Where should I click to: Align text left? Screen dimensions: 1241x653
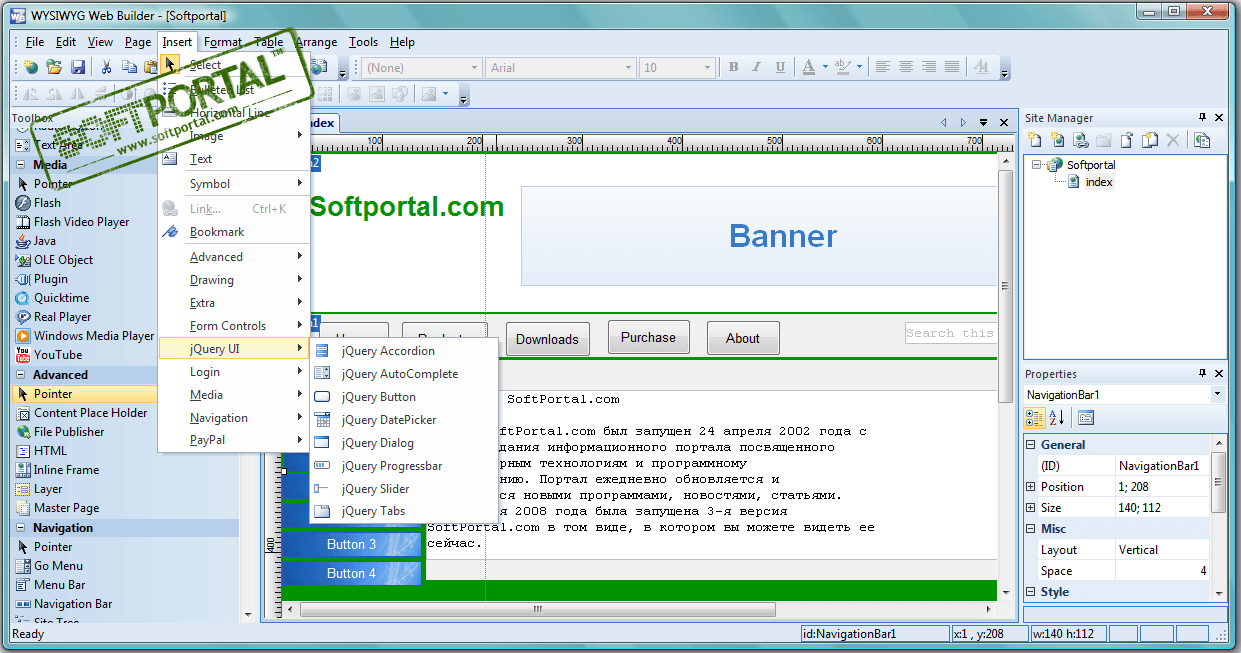(883, 67)
